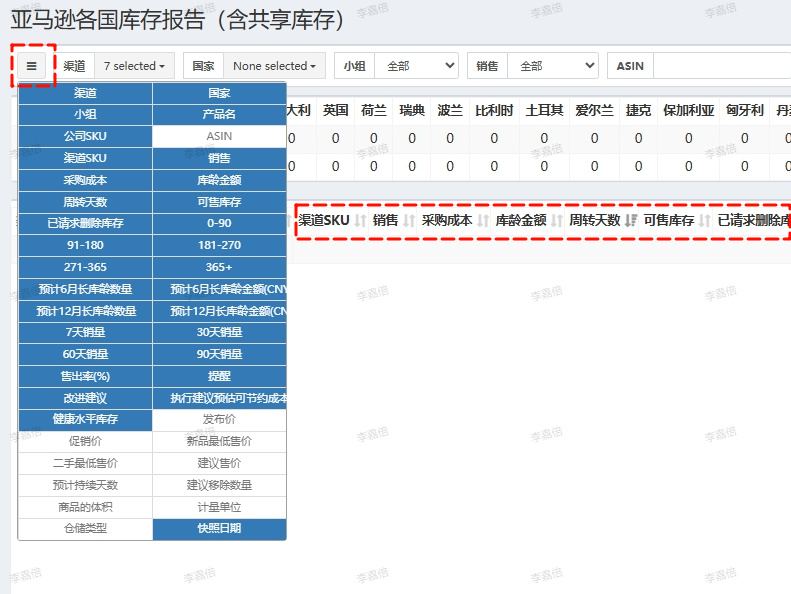Toggle the 预计12月长库龄数量 option
The width and height of the screenshot is (791, 594).
85,311
